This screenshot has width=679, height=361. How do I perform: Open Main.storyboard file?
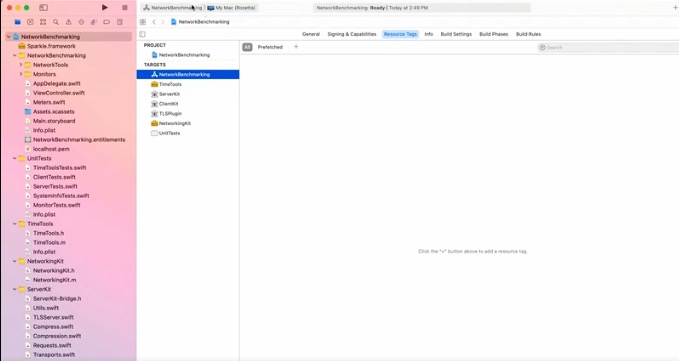[50, 121]
